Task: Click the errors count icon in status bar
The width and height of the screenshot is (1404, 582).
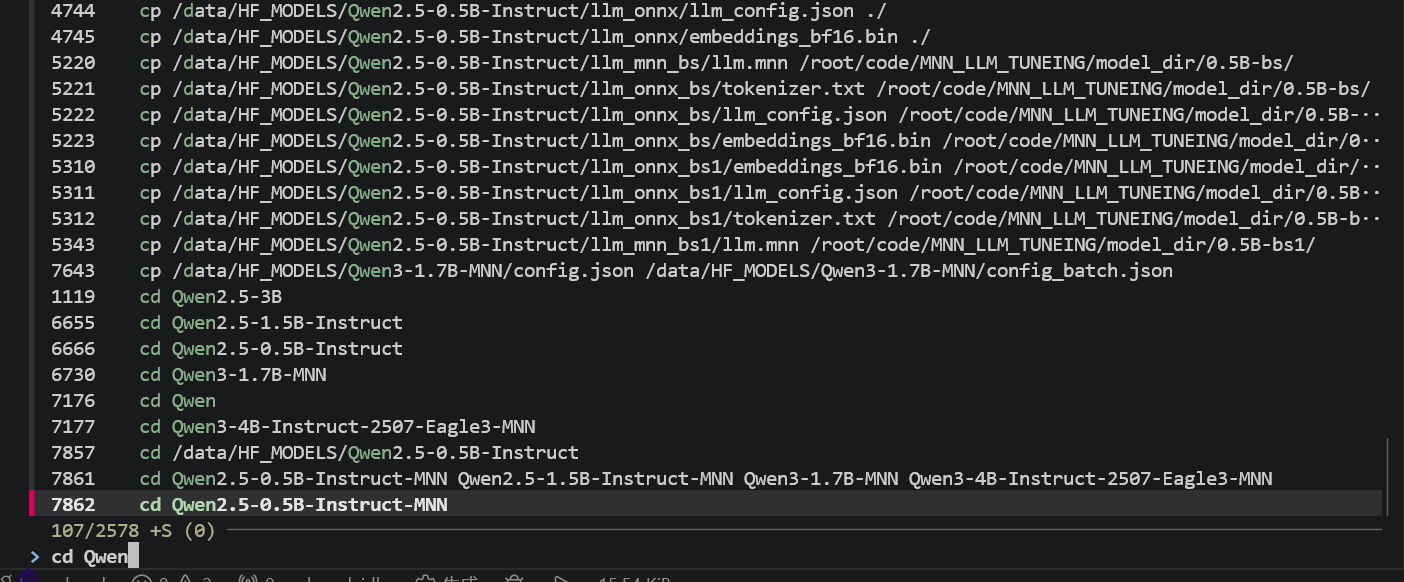Action: point(141,579)
